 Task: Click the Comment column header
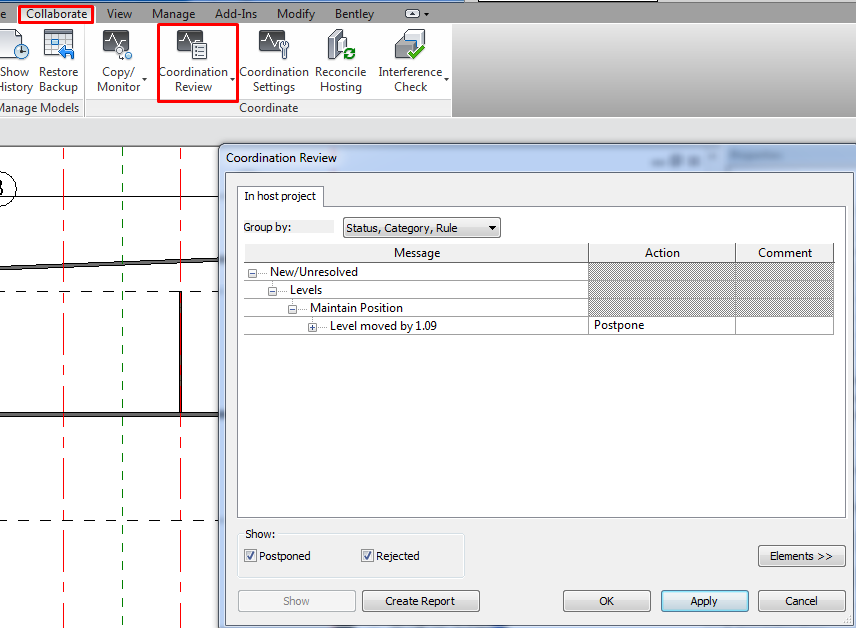pyautogui.click(x=784, y=253)
